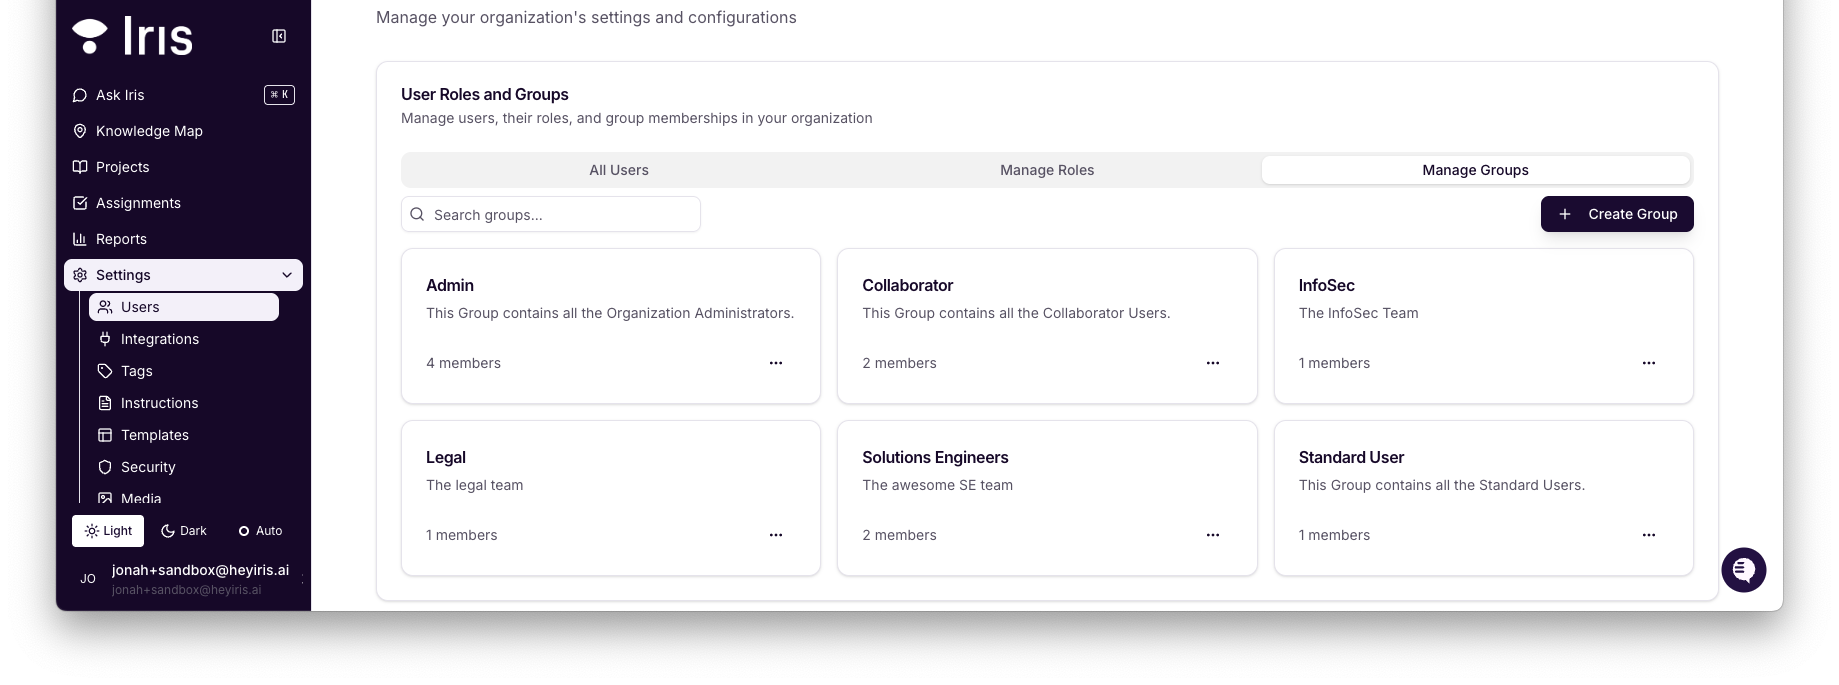Click the Ask Iris chat icon
Viewport: 1839px width, 685px height.
point(80,95)
